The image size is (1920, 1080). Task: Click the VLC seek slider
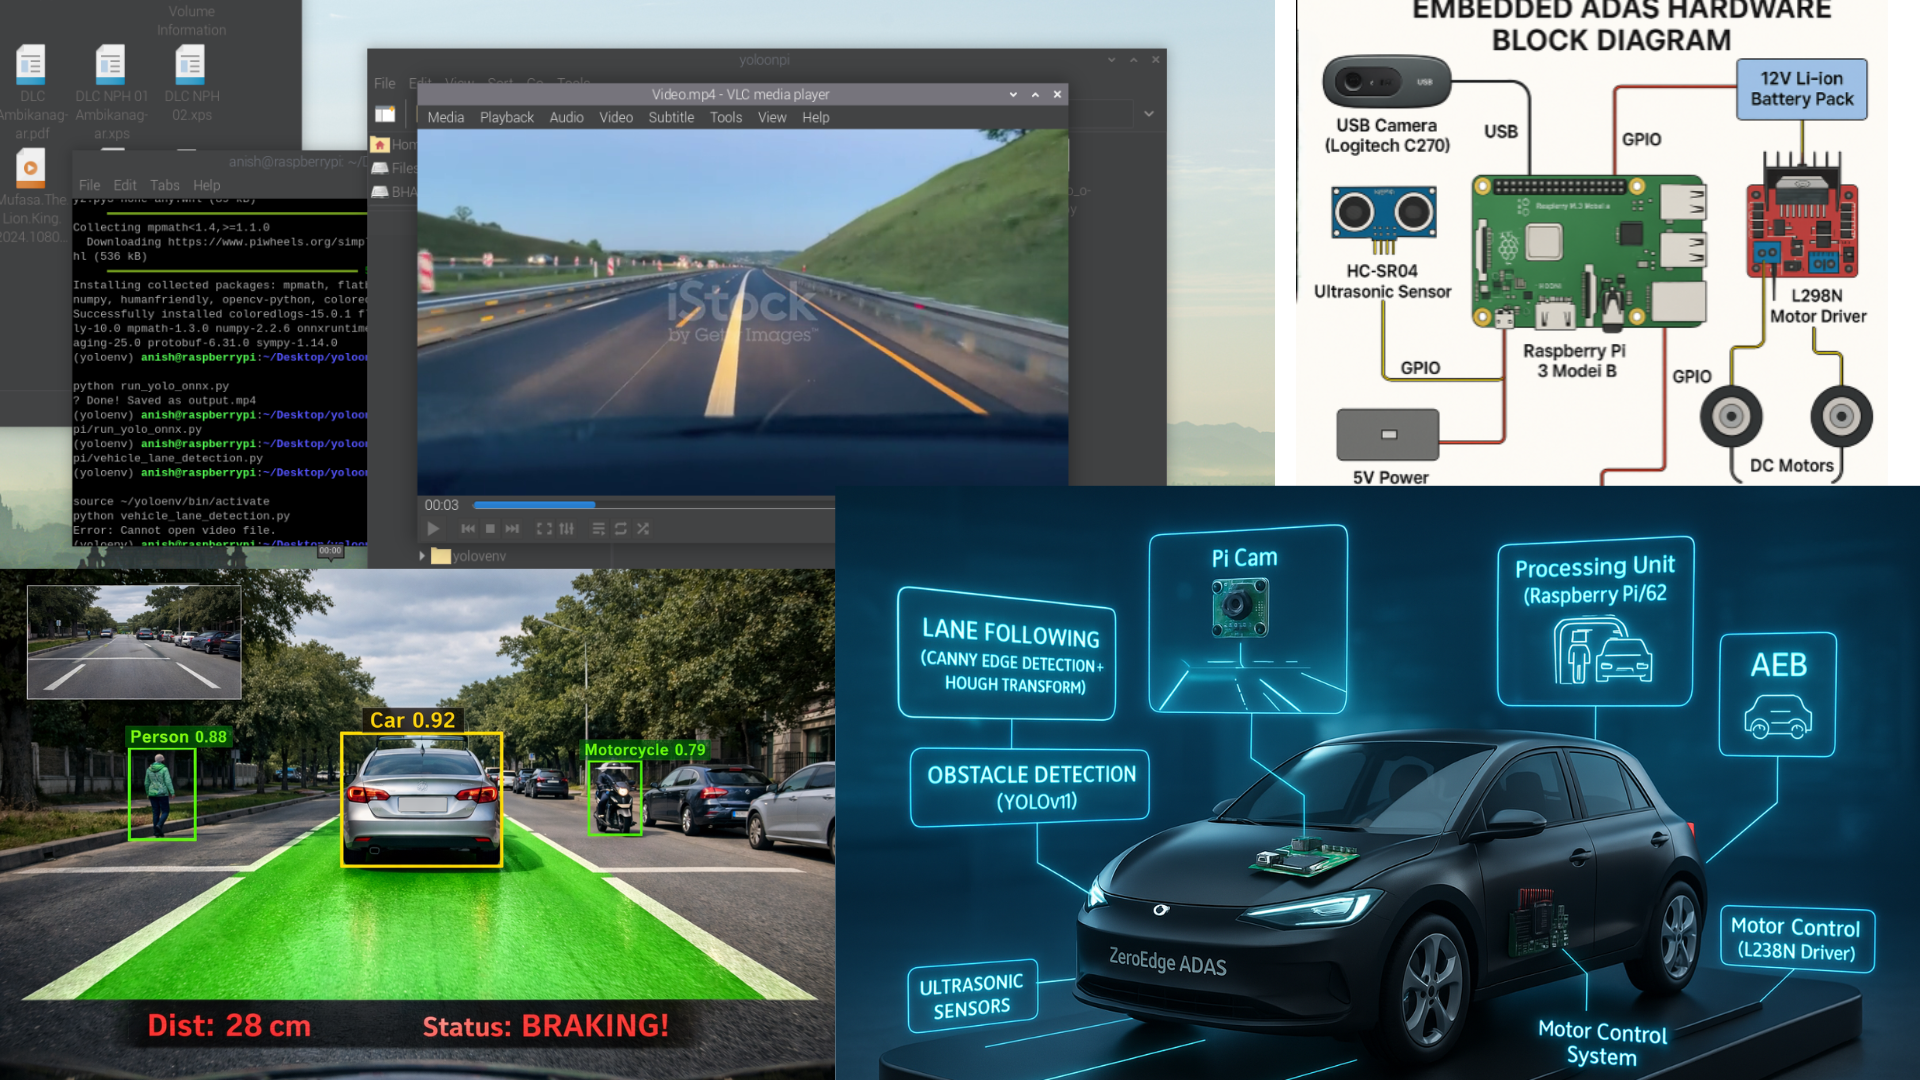click(653, 505)
